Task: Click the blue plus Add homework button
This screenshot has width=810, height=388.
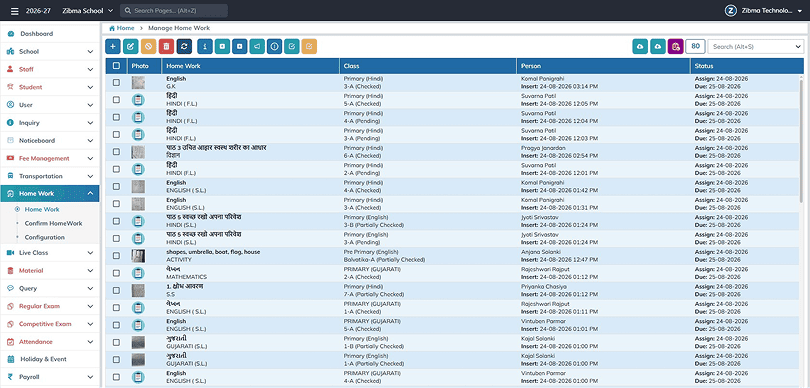Action: [x=113, y=46]
